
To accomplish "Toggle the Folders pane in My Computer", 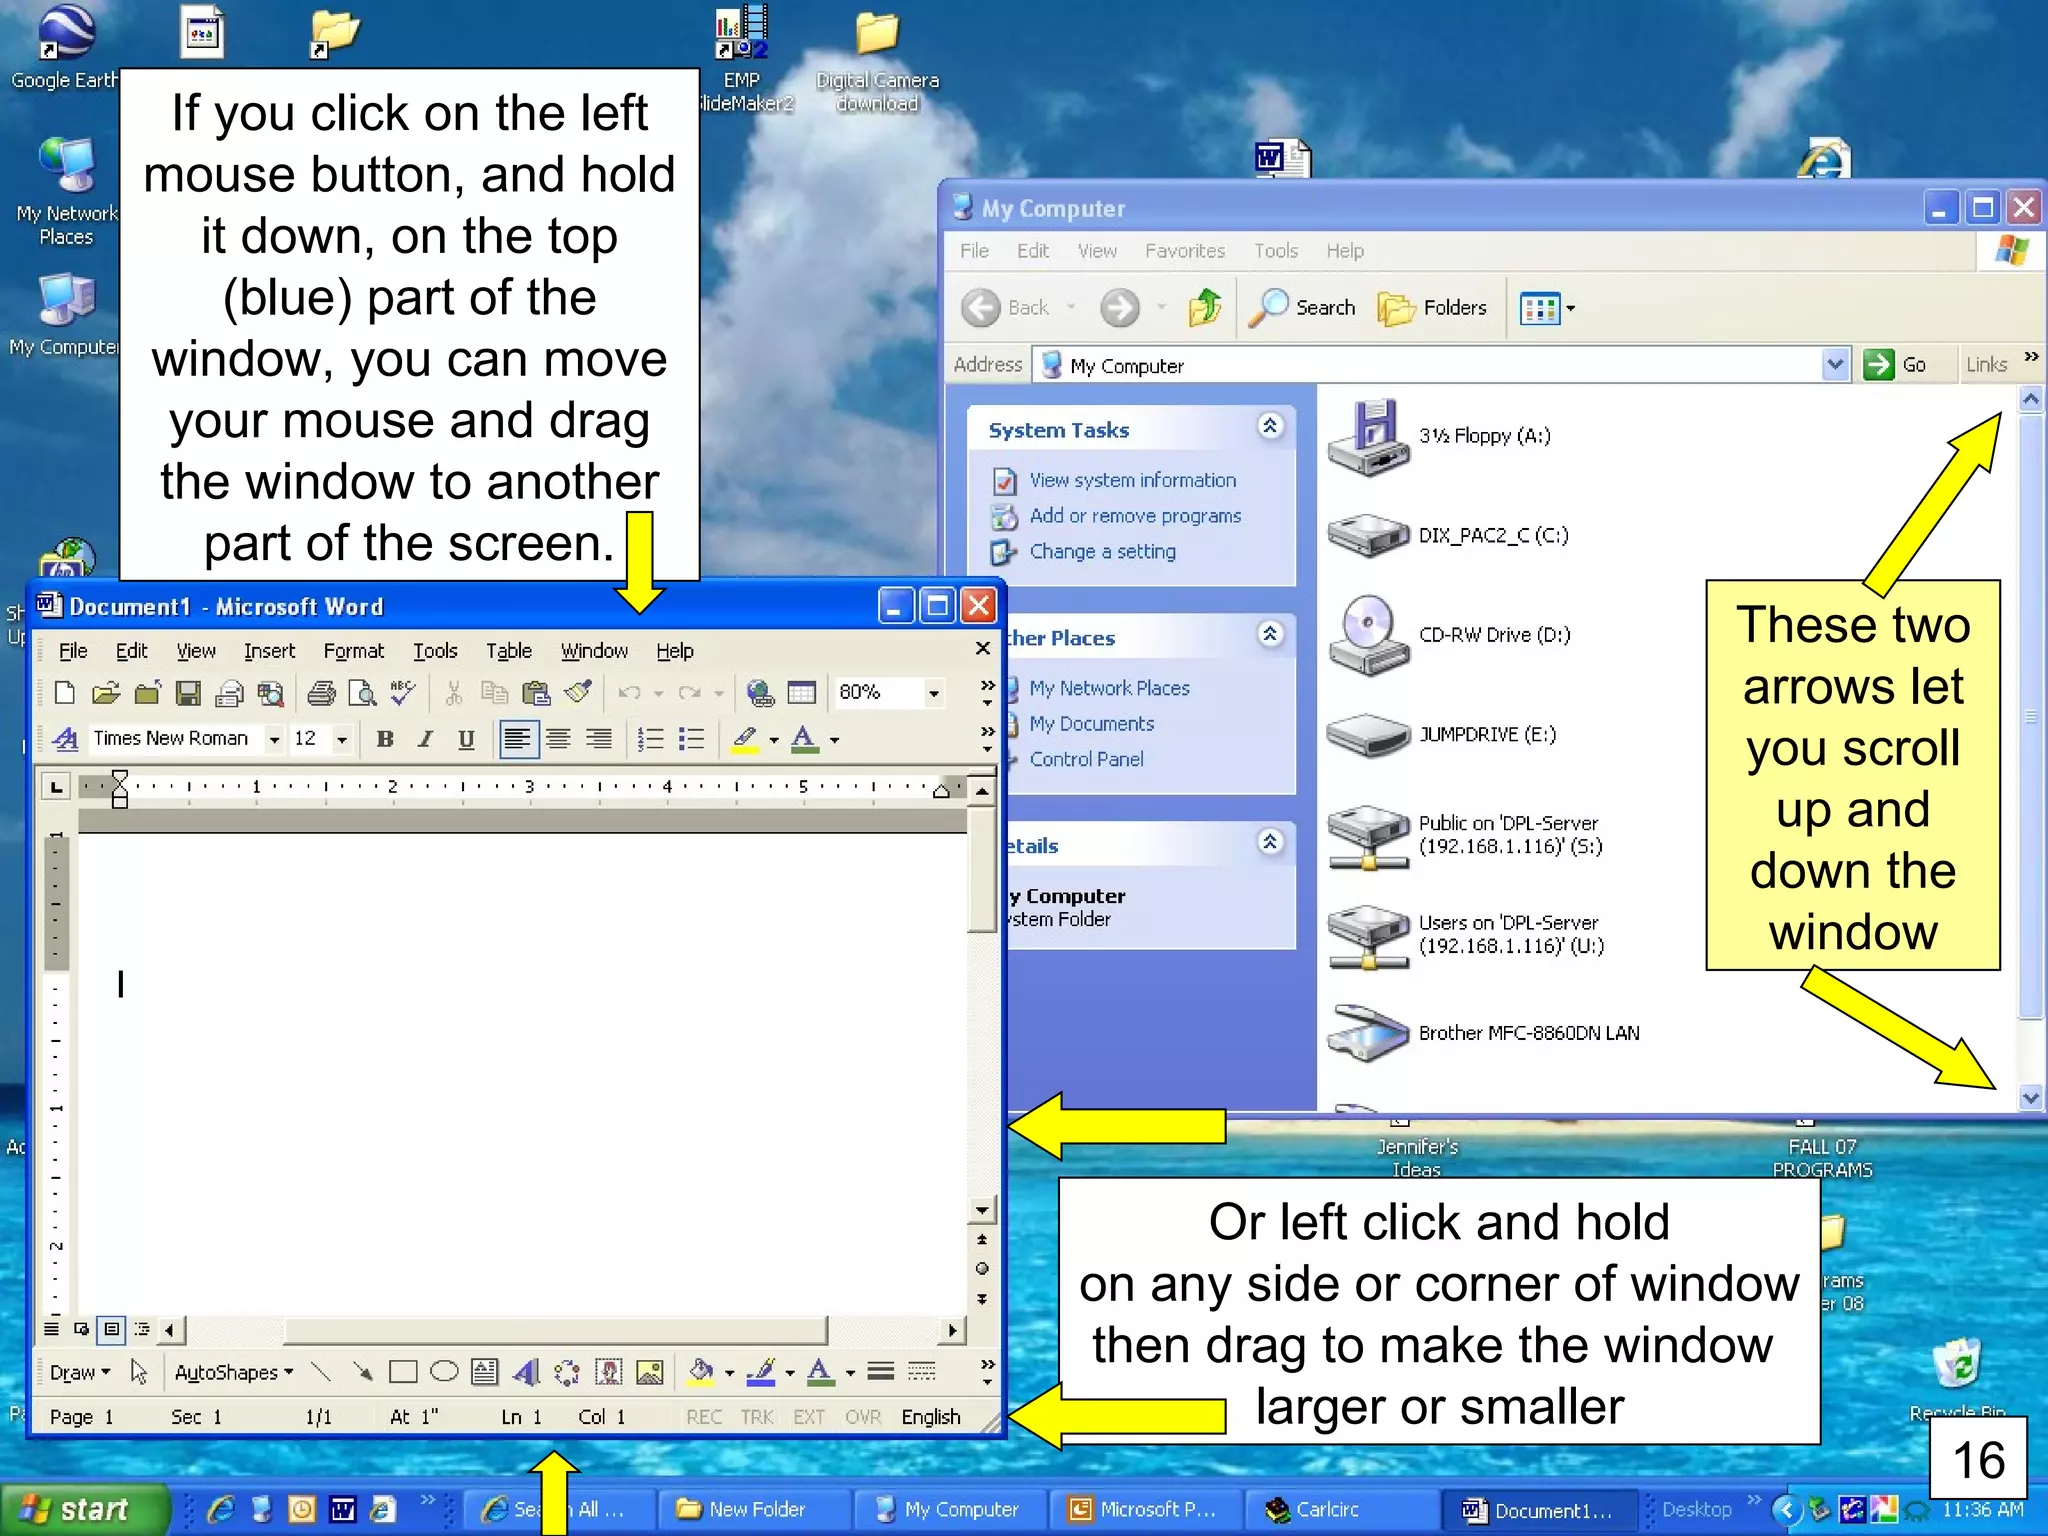I will coord(1432,307).
